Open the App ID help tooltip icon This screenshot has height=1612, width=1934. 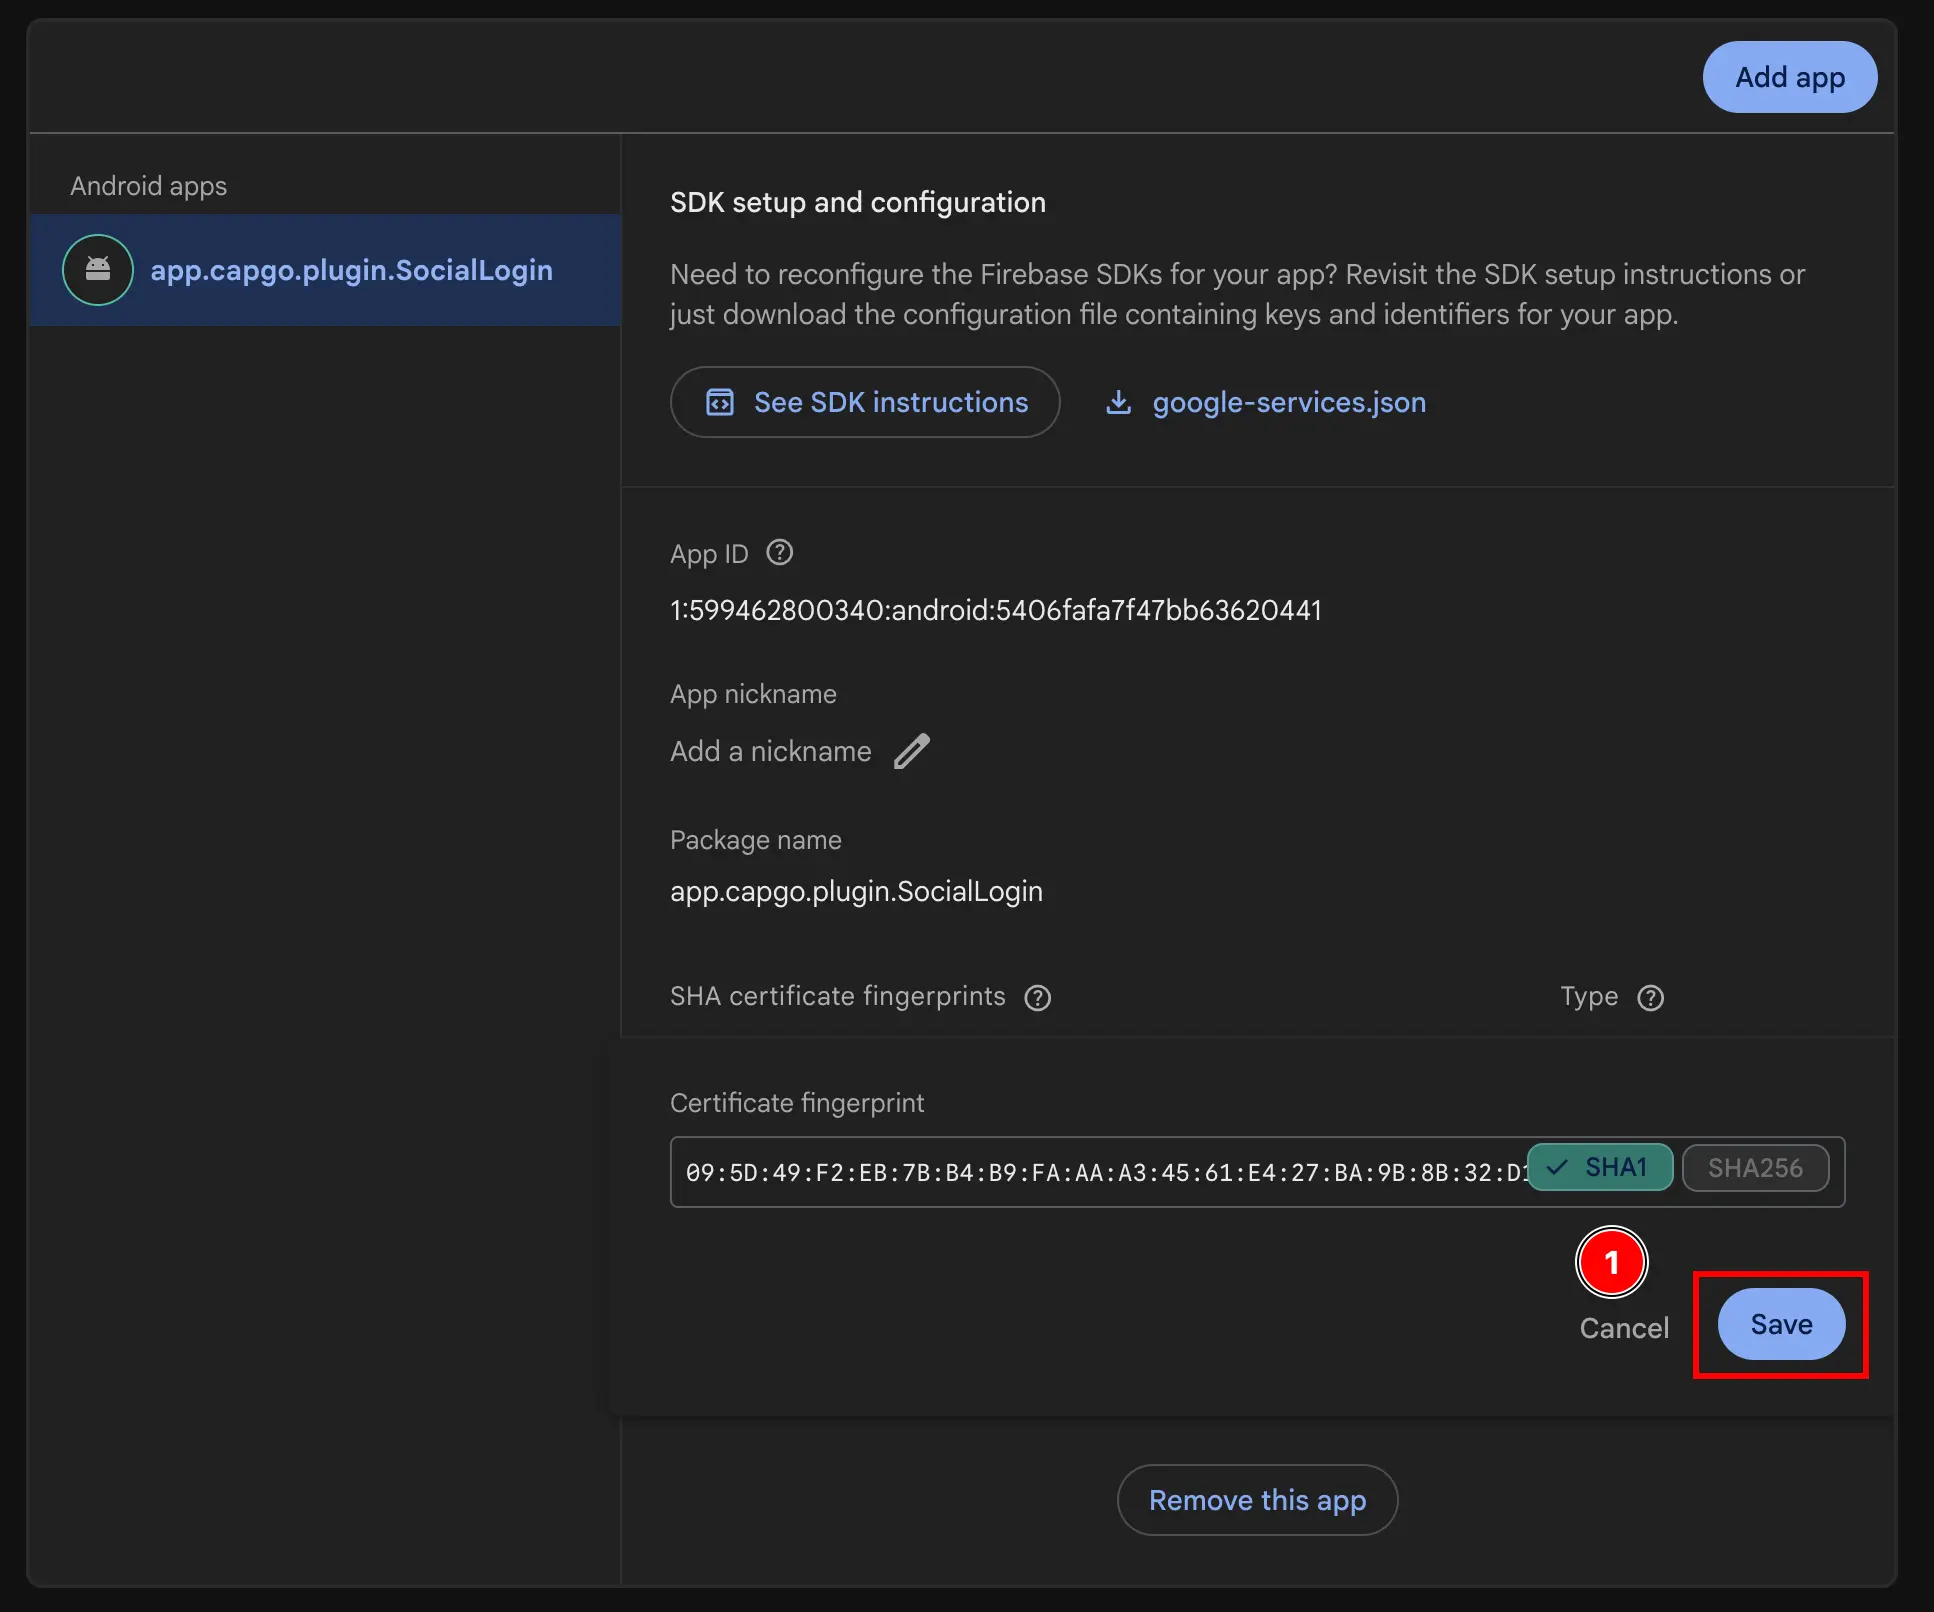tap(778, 552)
